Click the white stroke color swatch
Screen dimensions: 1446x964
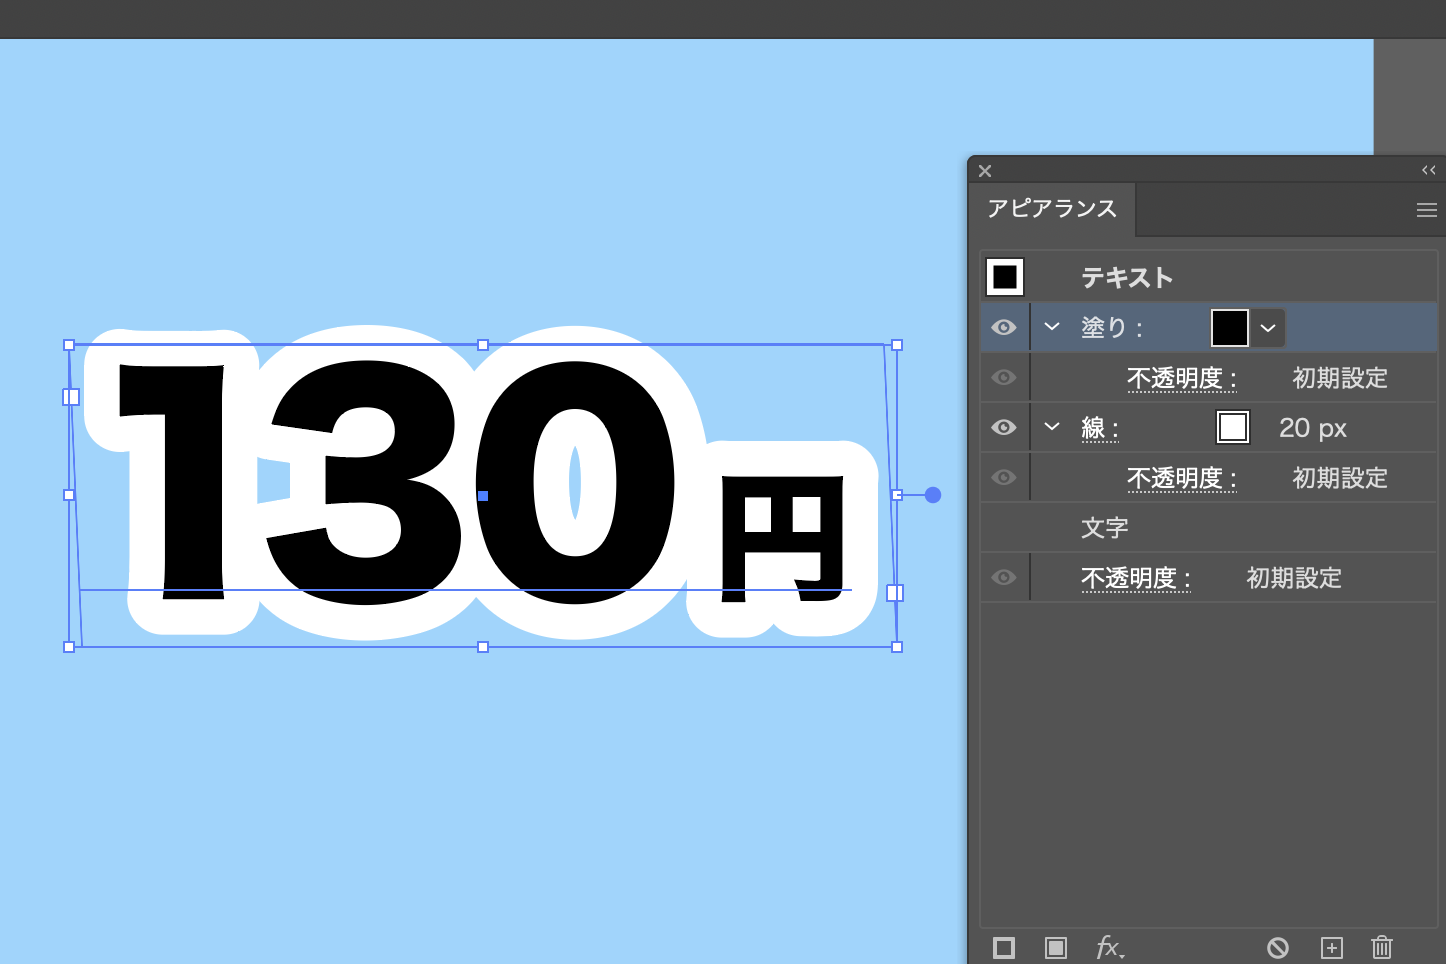(x=1232, y=427)
